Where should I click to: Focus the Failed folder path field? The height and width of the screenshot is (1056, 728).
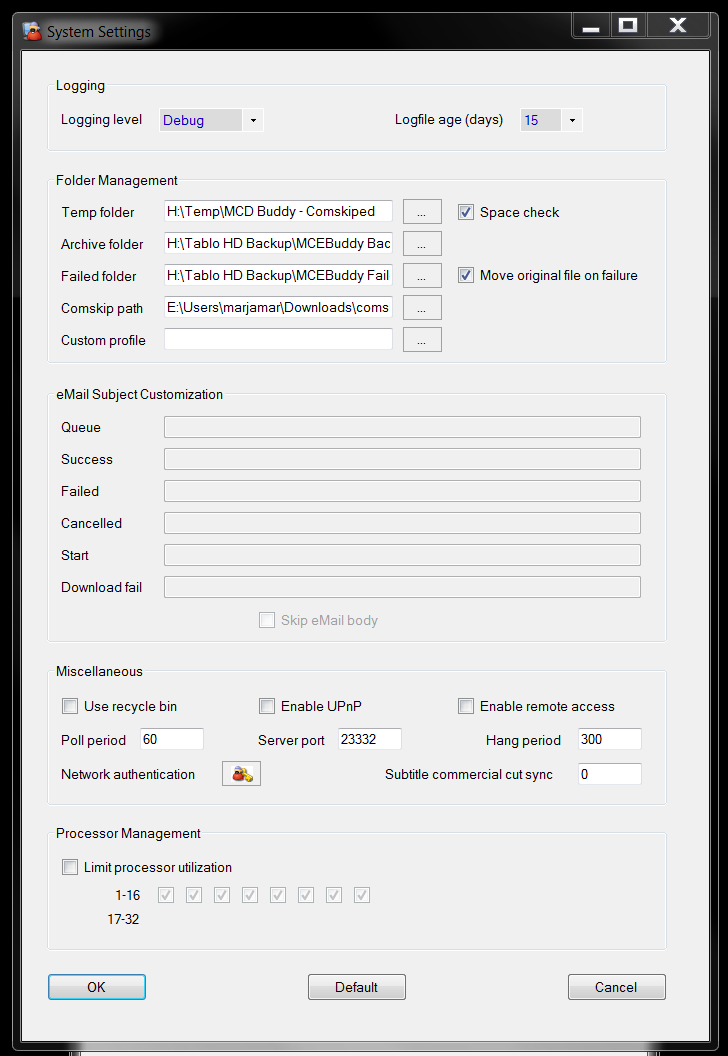278,275
